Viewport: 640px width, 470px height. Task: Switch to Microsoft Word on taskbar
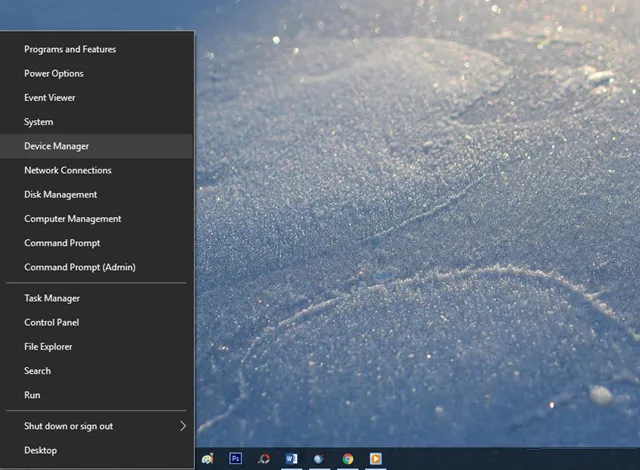[291, 459]
